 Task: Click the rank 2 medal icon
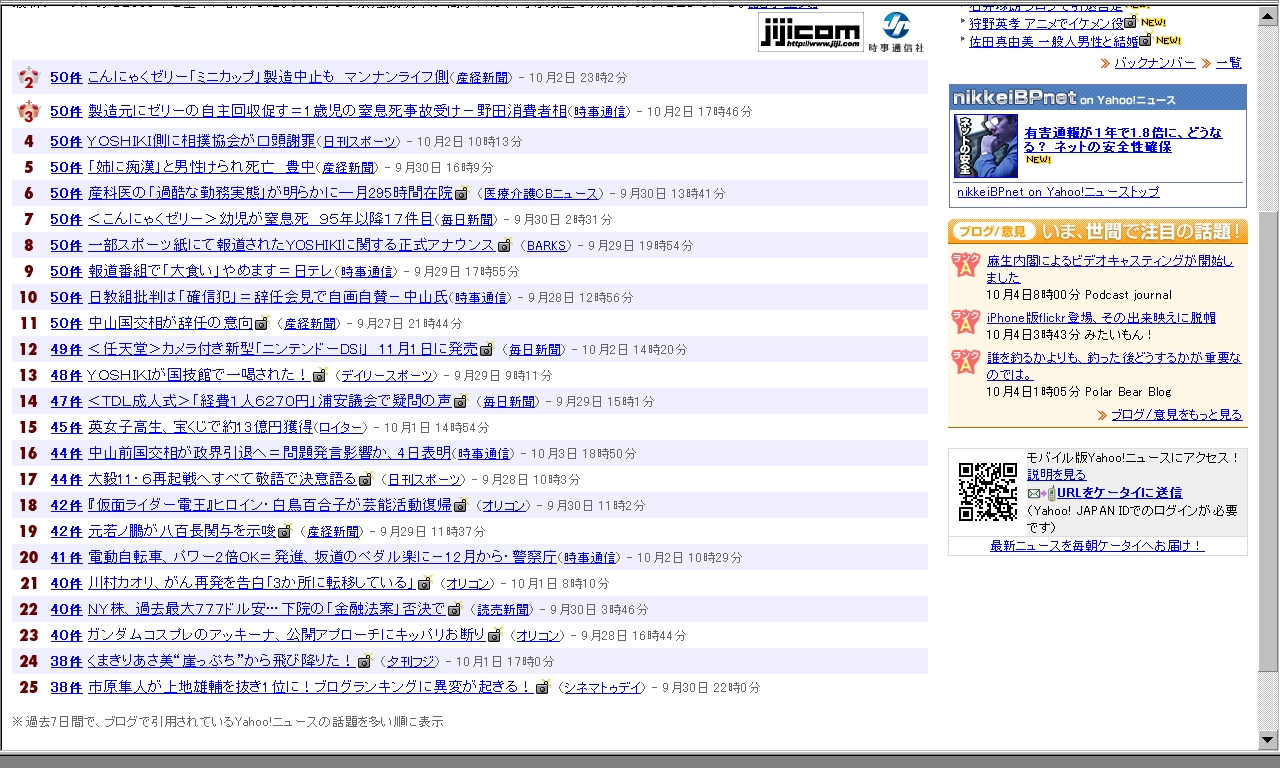(x=29, y=77)
